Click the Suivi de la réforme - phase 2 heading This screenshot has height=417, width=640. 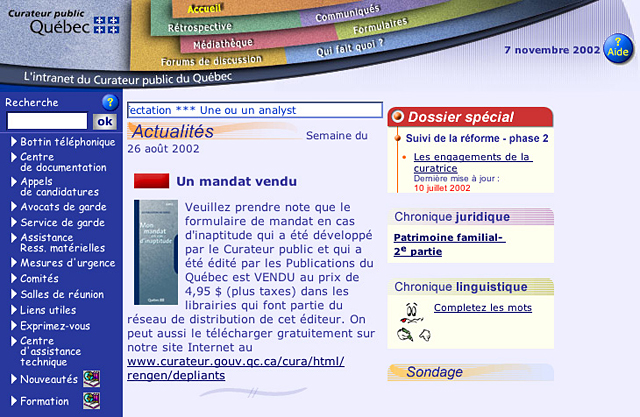point(477,138)
